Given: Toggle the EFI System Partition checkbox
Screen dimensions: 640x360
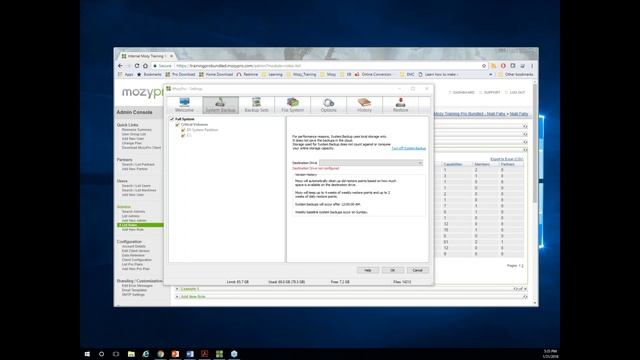Looking at the screenshot, I should 183,129.
